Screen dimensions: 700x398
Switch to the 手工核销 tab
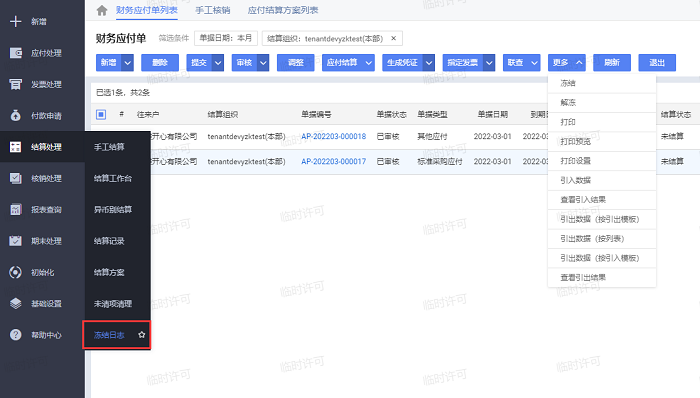212,10
